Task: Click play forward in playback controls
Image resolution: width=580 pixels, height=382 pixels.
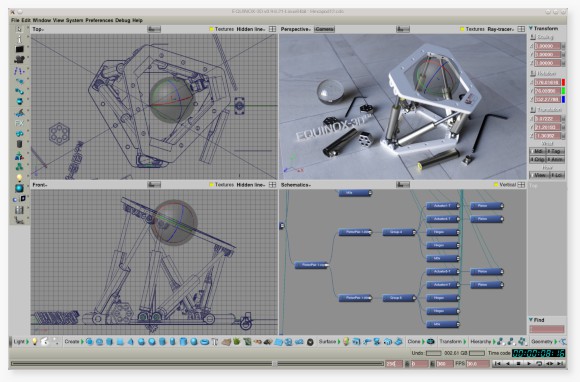Action: click(529, 364)
